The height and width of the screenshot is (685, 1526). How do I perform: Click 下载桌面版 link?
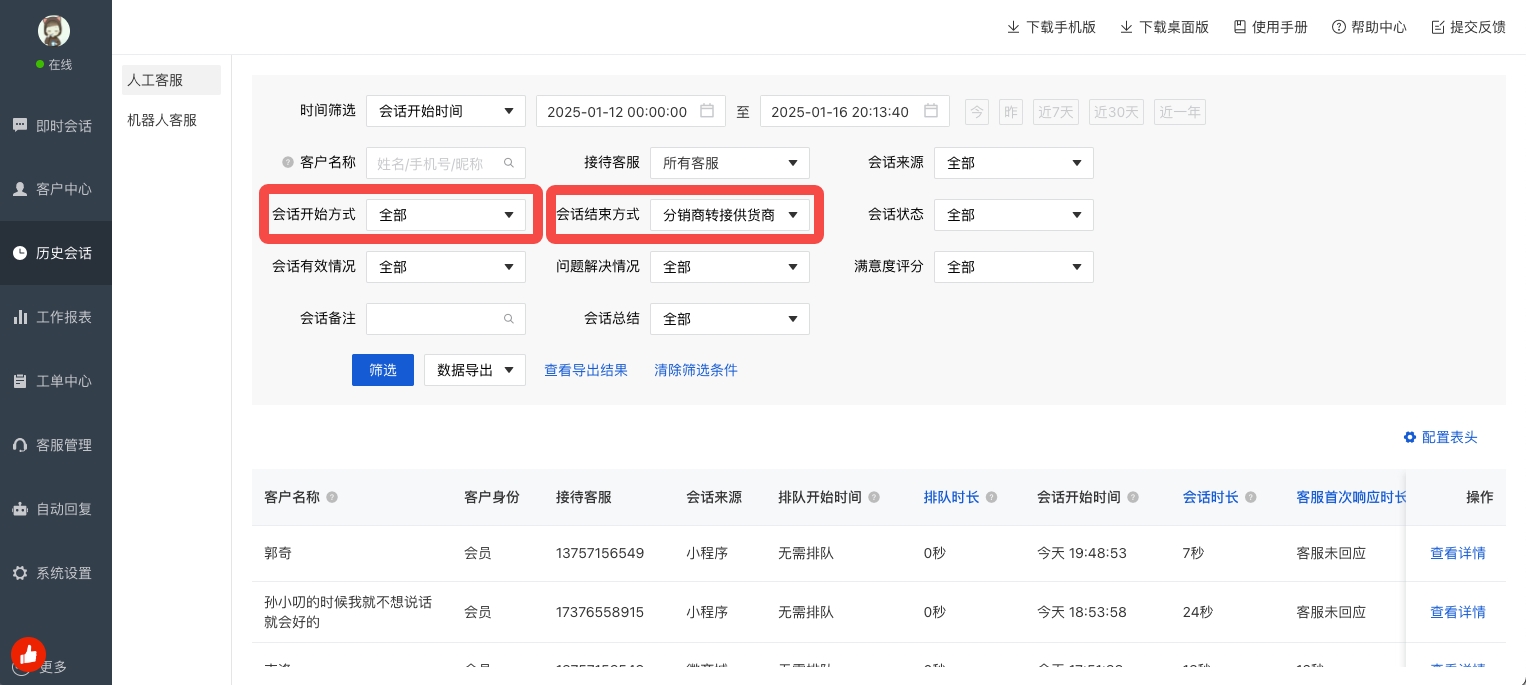1164,27
